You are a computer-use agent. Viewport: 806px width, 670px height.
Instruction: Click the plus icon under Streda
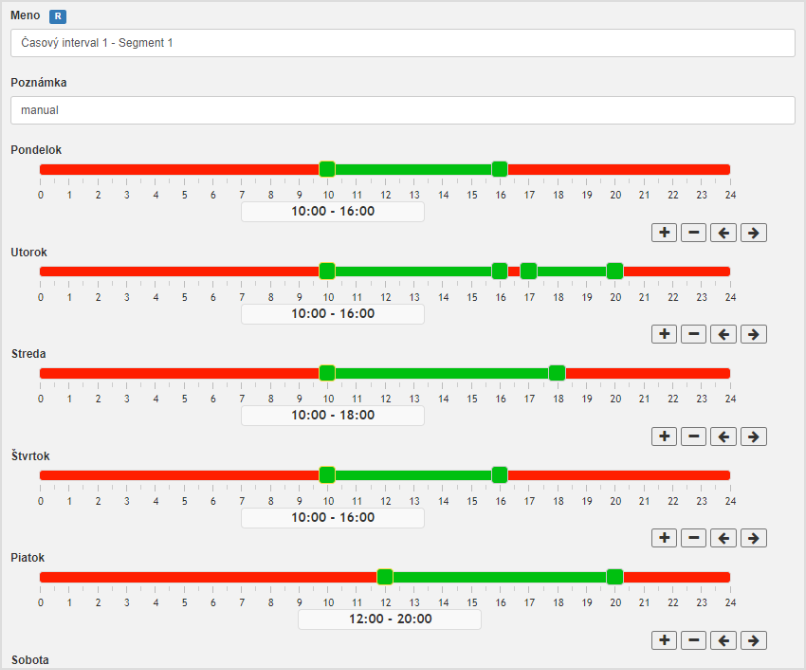664,437
